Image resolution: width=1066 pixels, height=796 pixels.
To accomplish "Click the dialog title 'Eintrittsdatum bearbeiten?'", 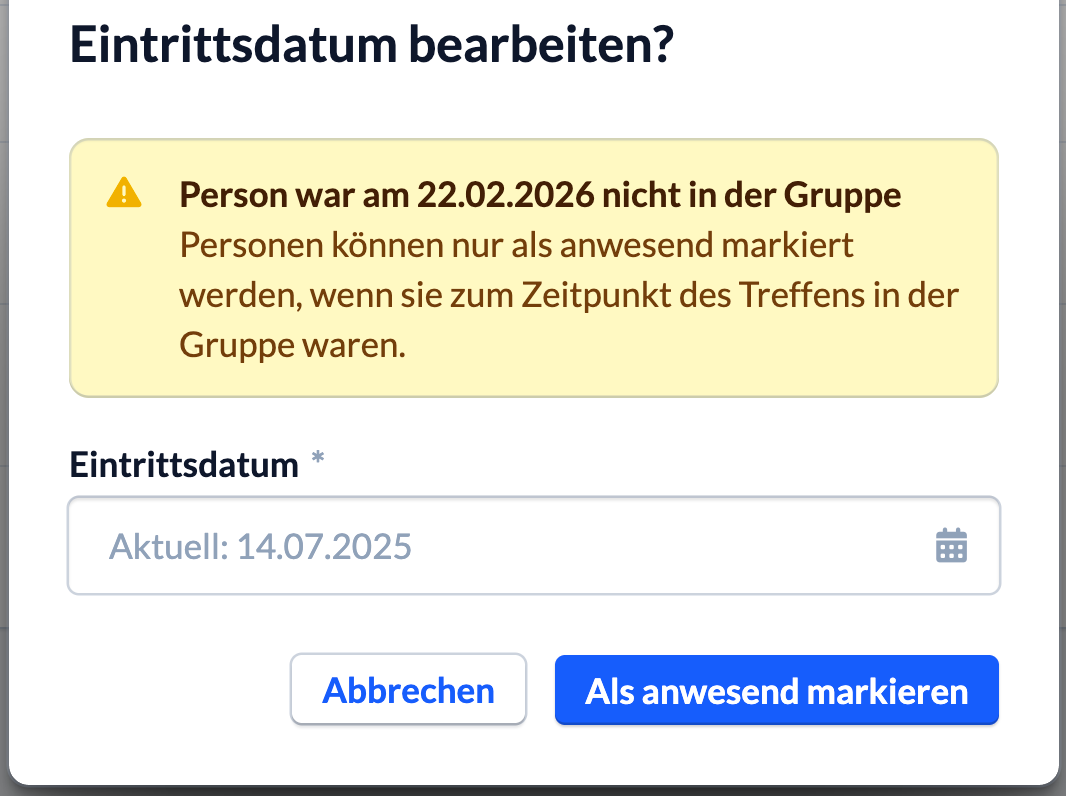I will 371,46.
